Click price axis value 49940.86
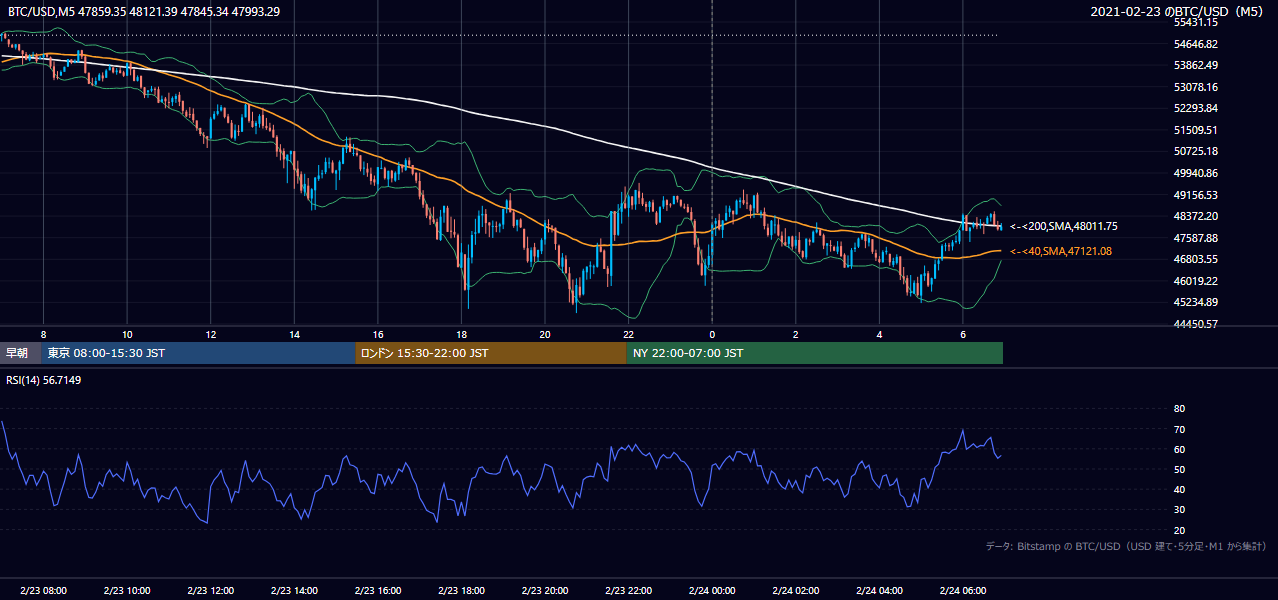The image size is (1278, 600). pyautogui.click(x=1195, y=173)
